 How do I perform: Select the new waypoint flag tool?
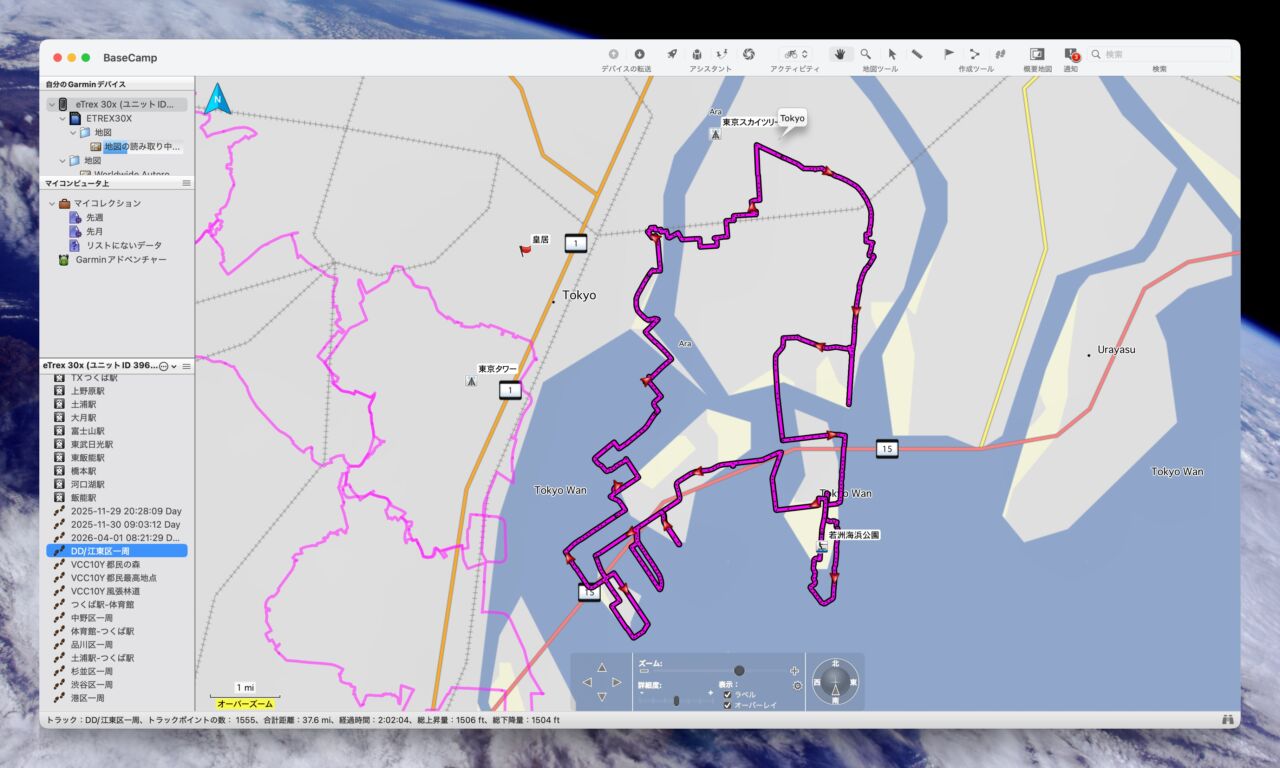coord(949,54)
